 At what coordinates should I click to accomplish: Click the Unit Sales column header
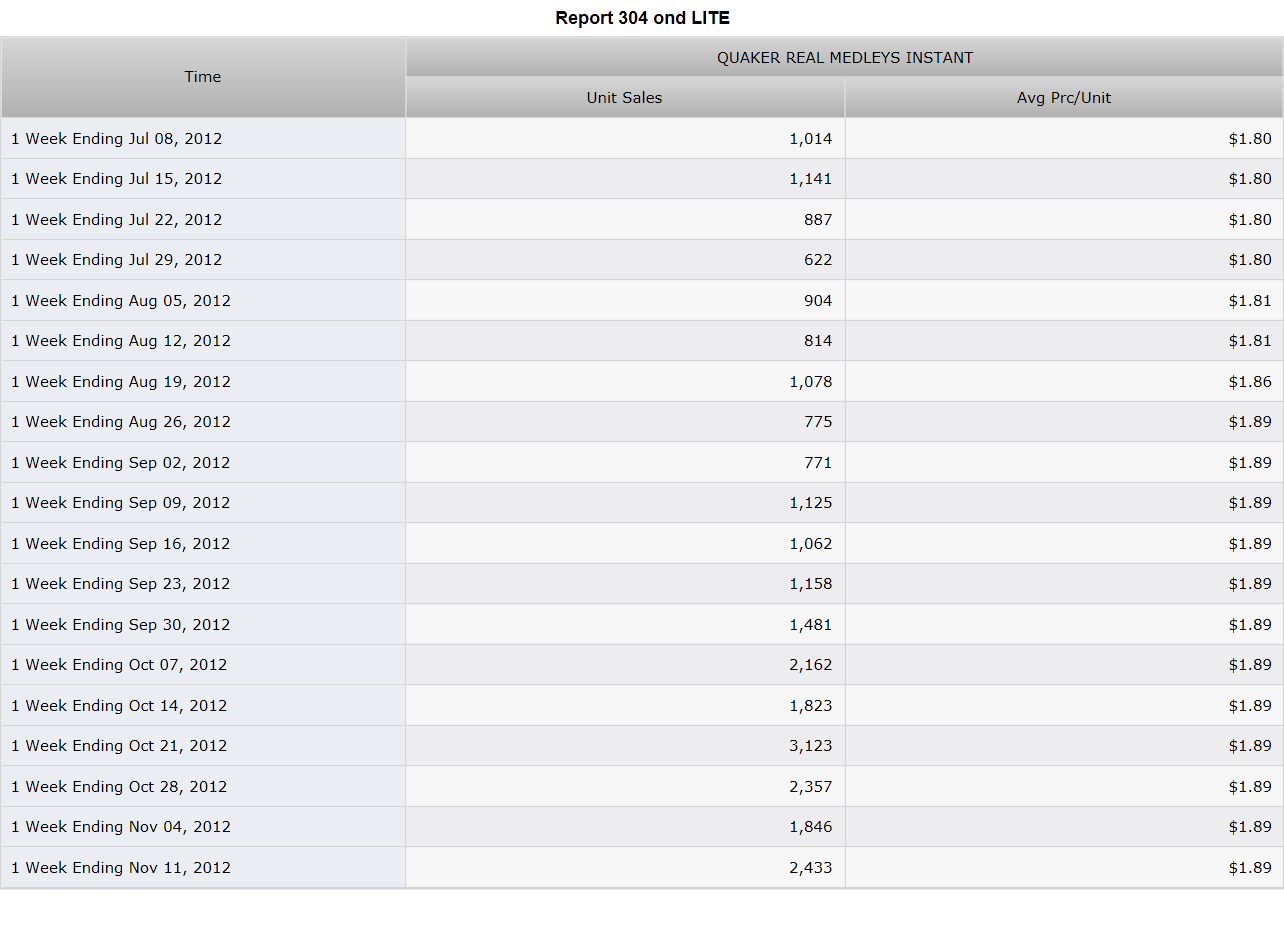(x=625, y=98)
